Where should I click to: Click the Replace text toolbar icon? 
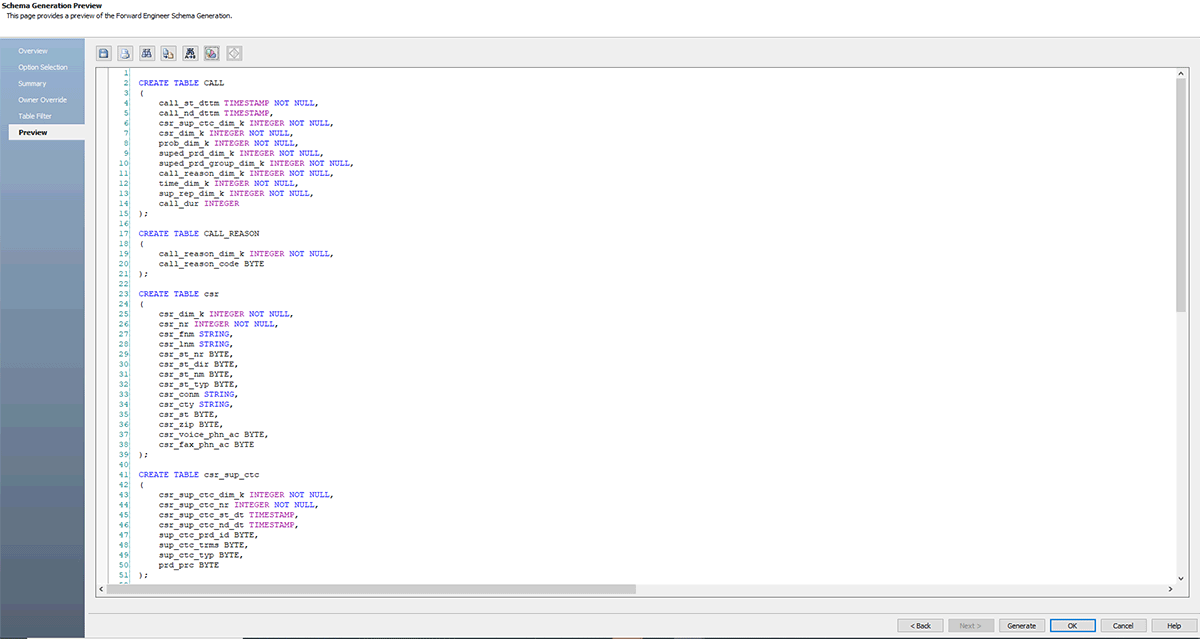point(169,53)
